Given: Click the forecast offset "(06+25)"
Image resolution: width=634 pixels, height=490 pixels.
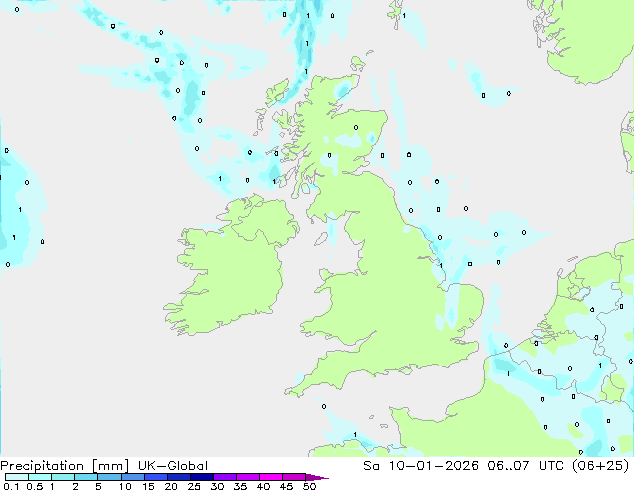Looking at the screenshot, I should 601,466.
